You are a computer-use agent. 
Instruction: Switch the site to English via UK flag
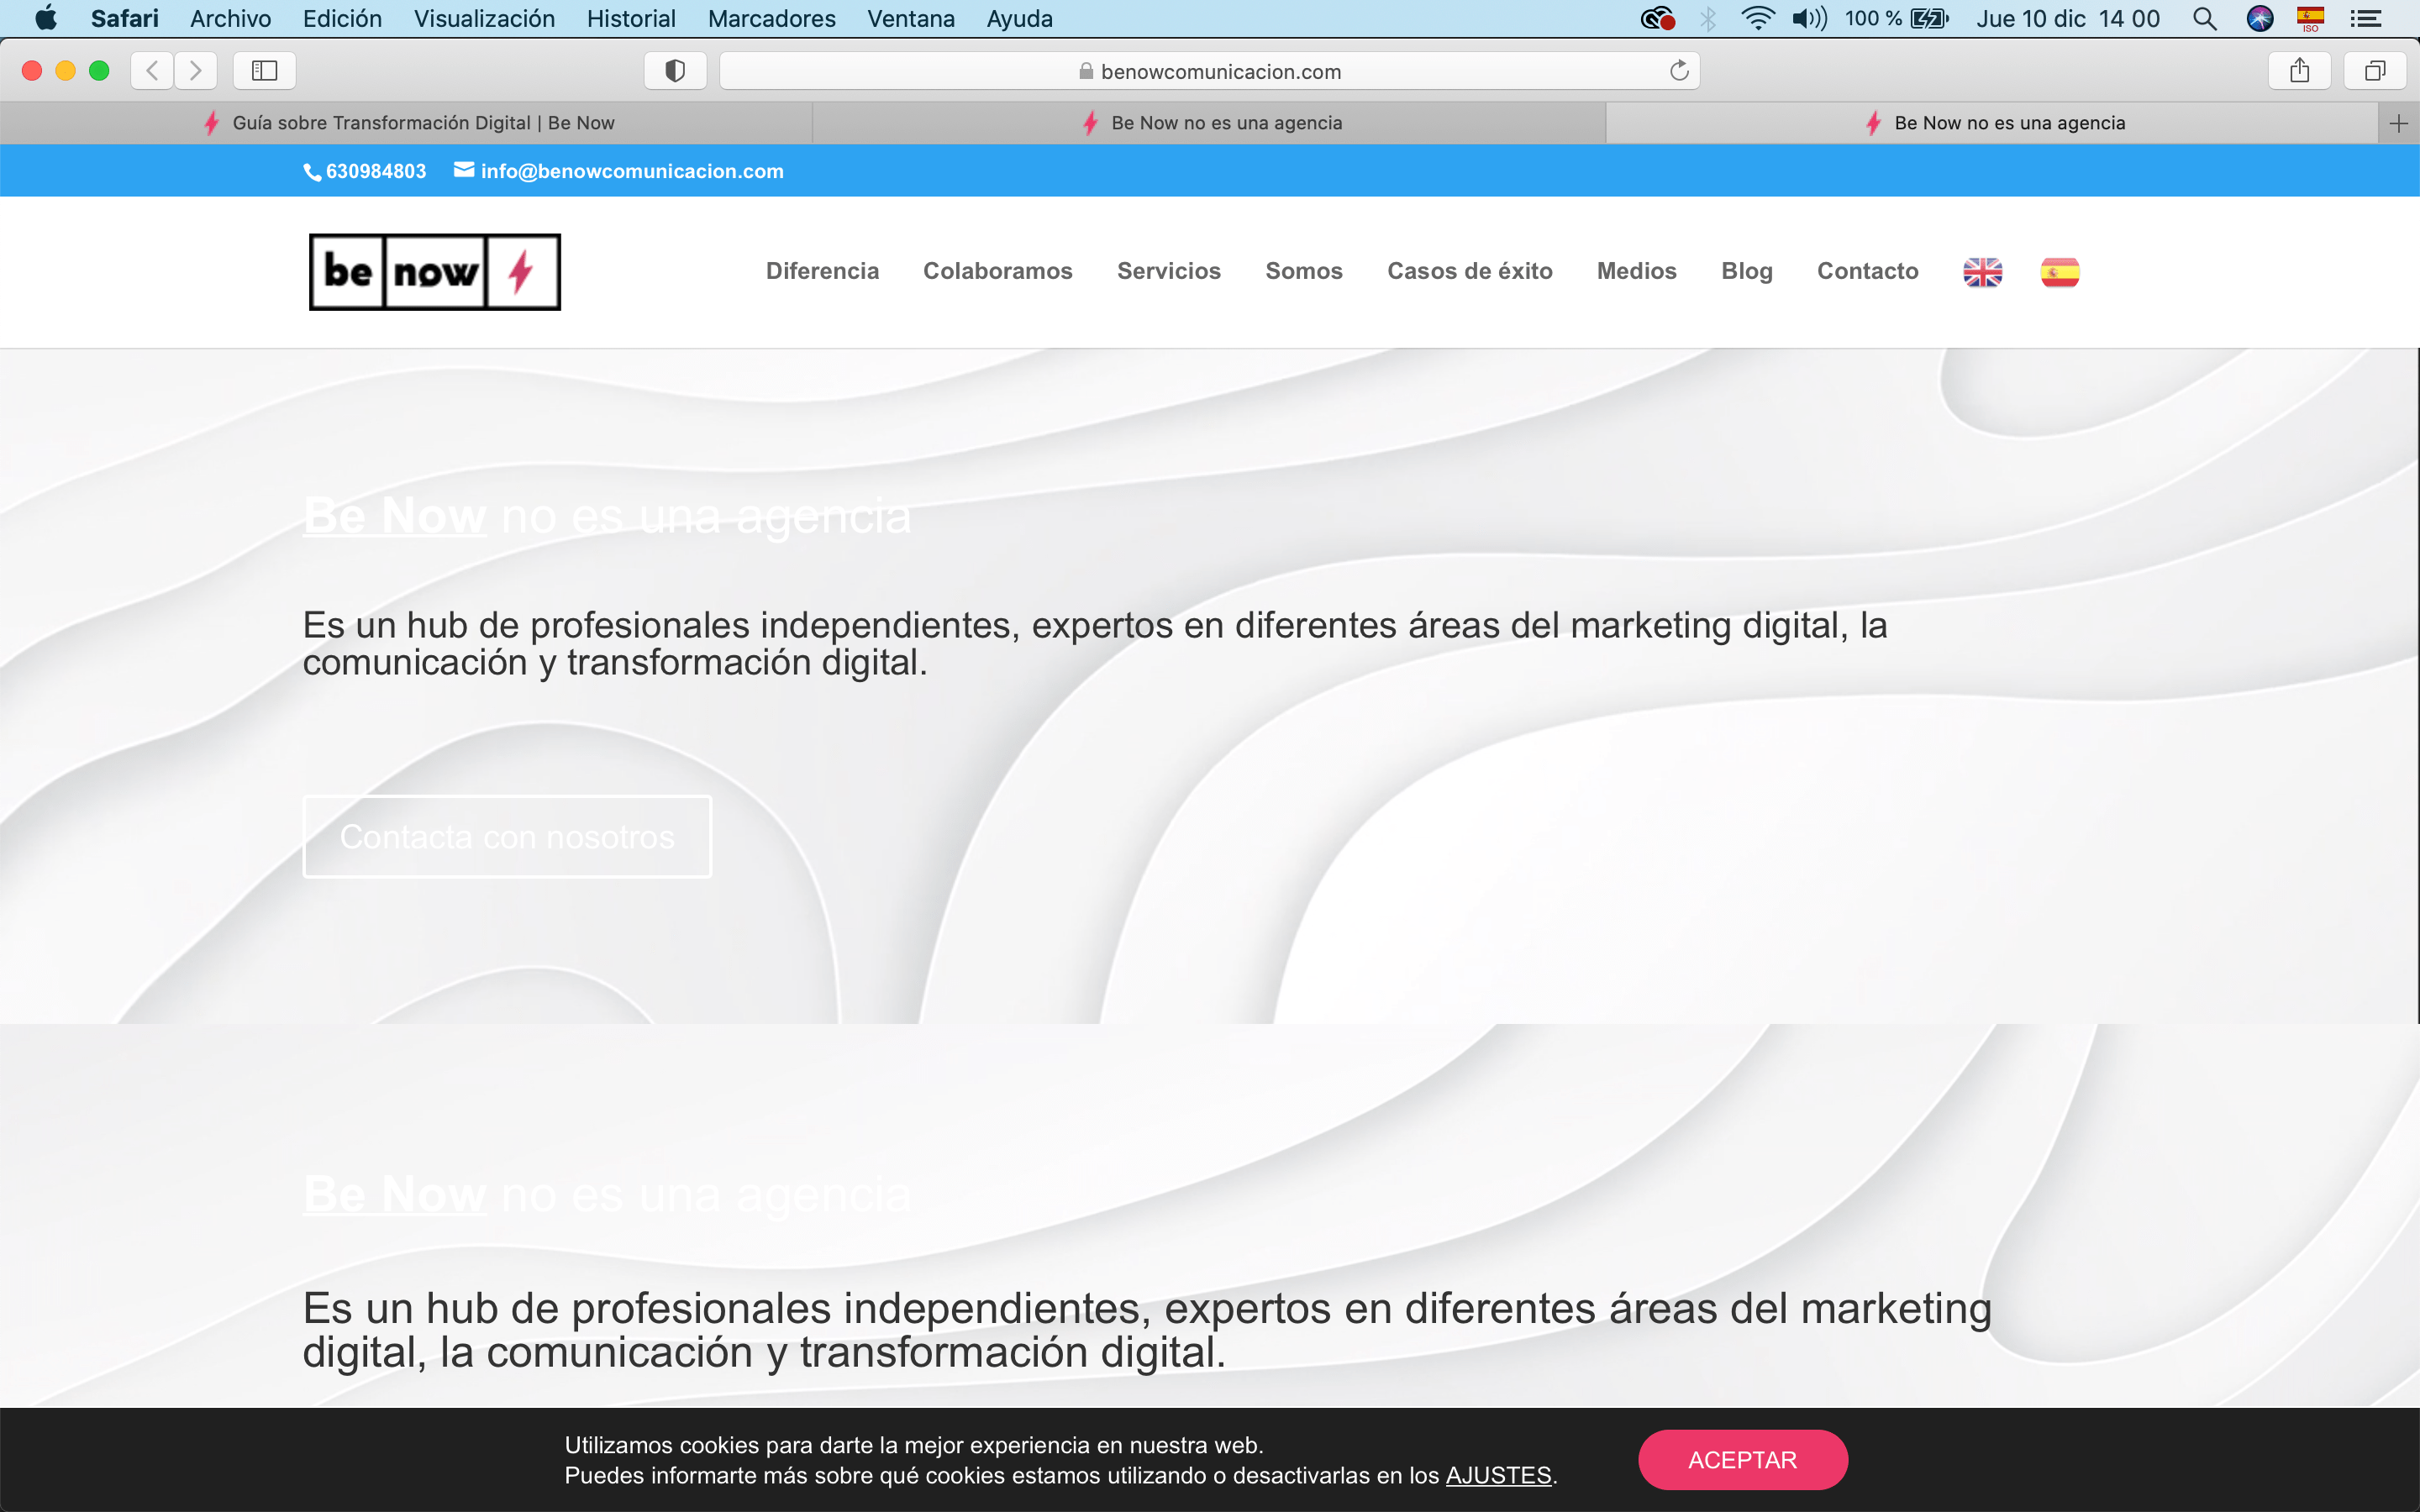pyautogui.click(x=1982, y=272)
